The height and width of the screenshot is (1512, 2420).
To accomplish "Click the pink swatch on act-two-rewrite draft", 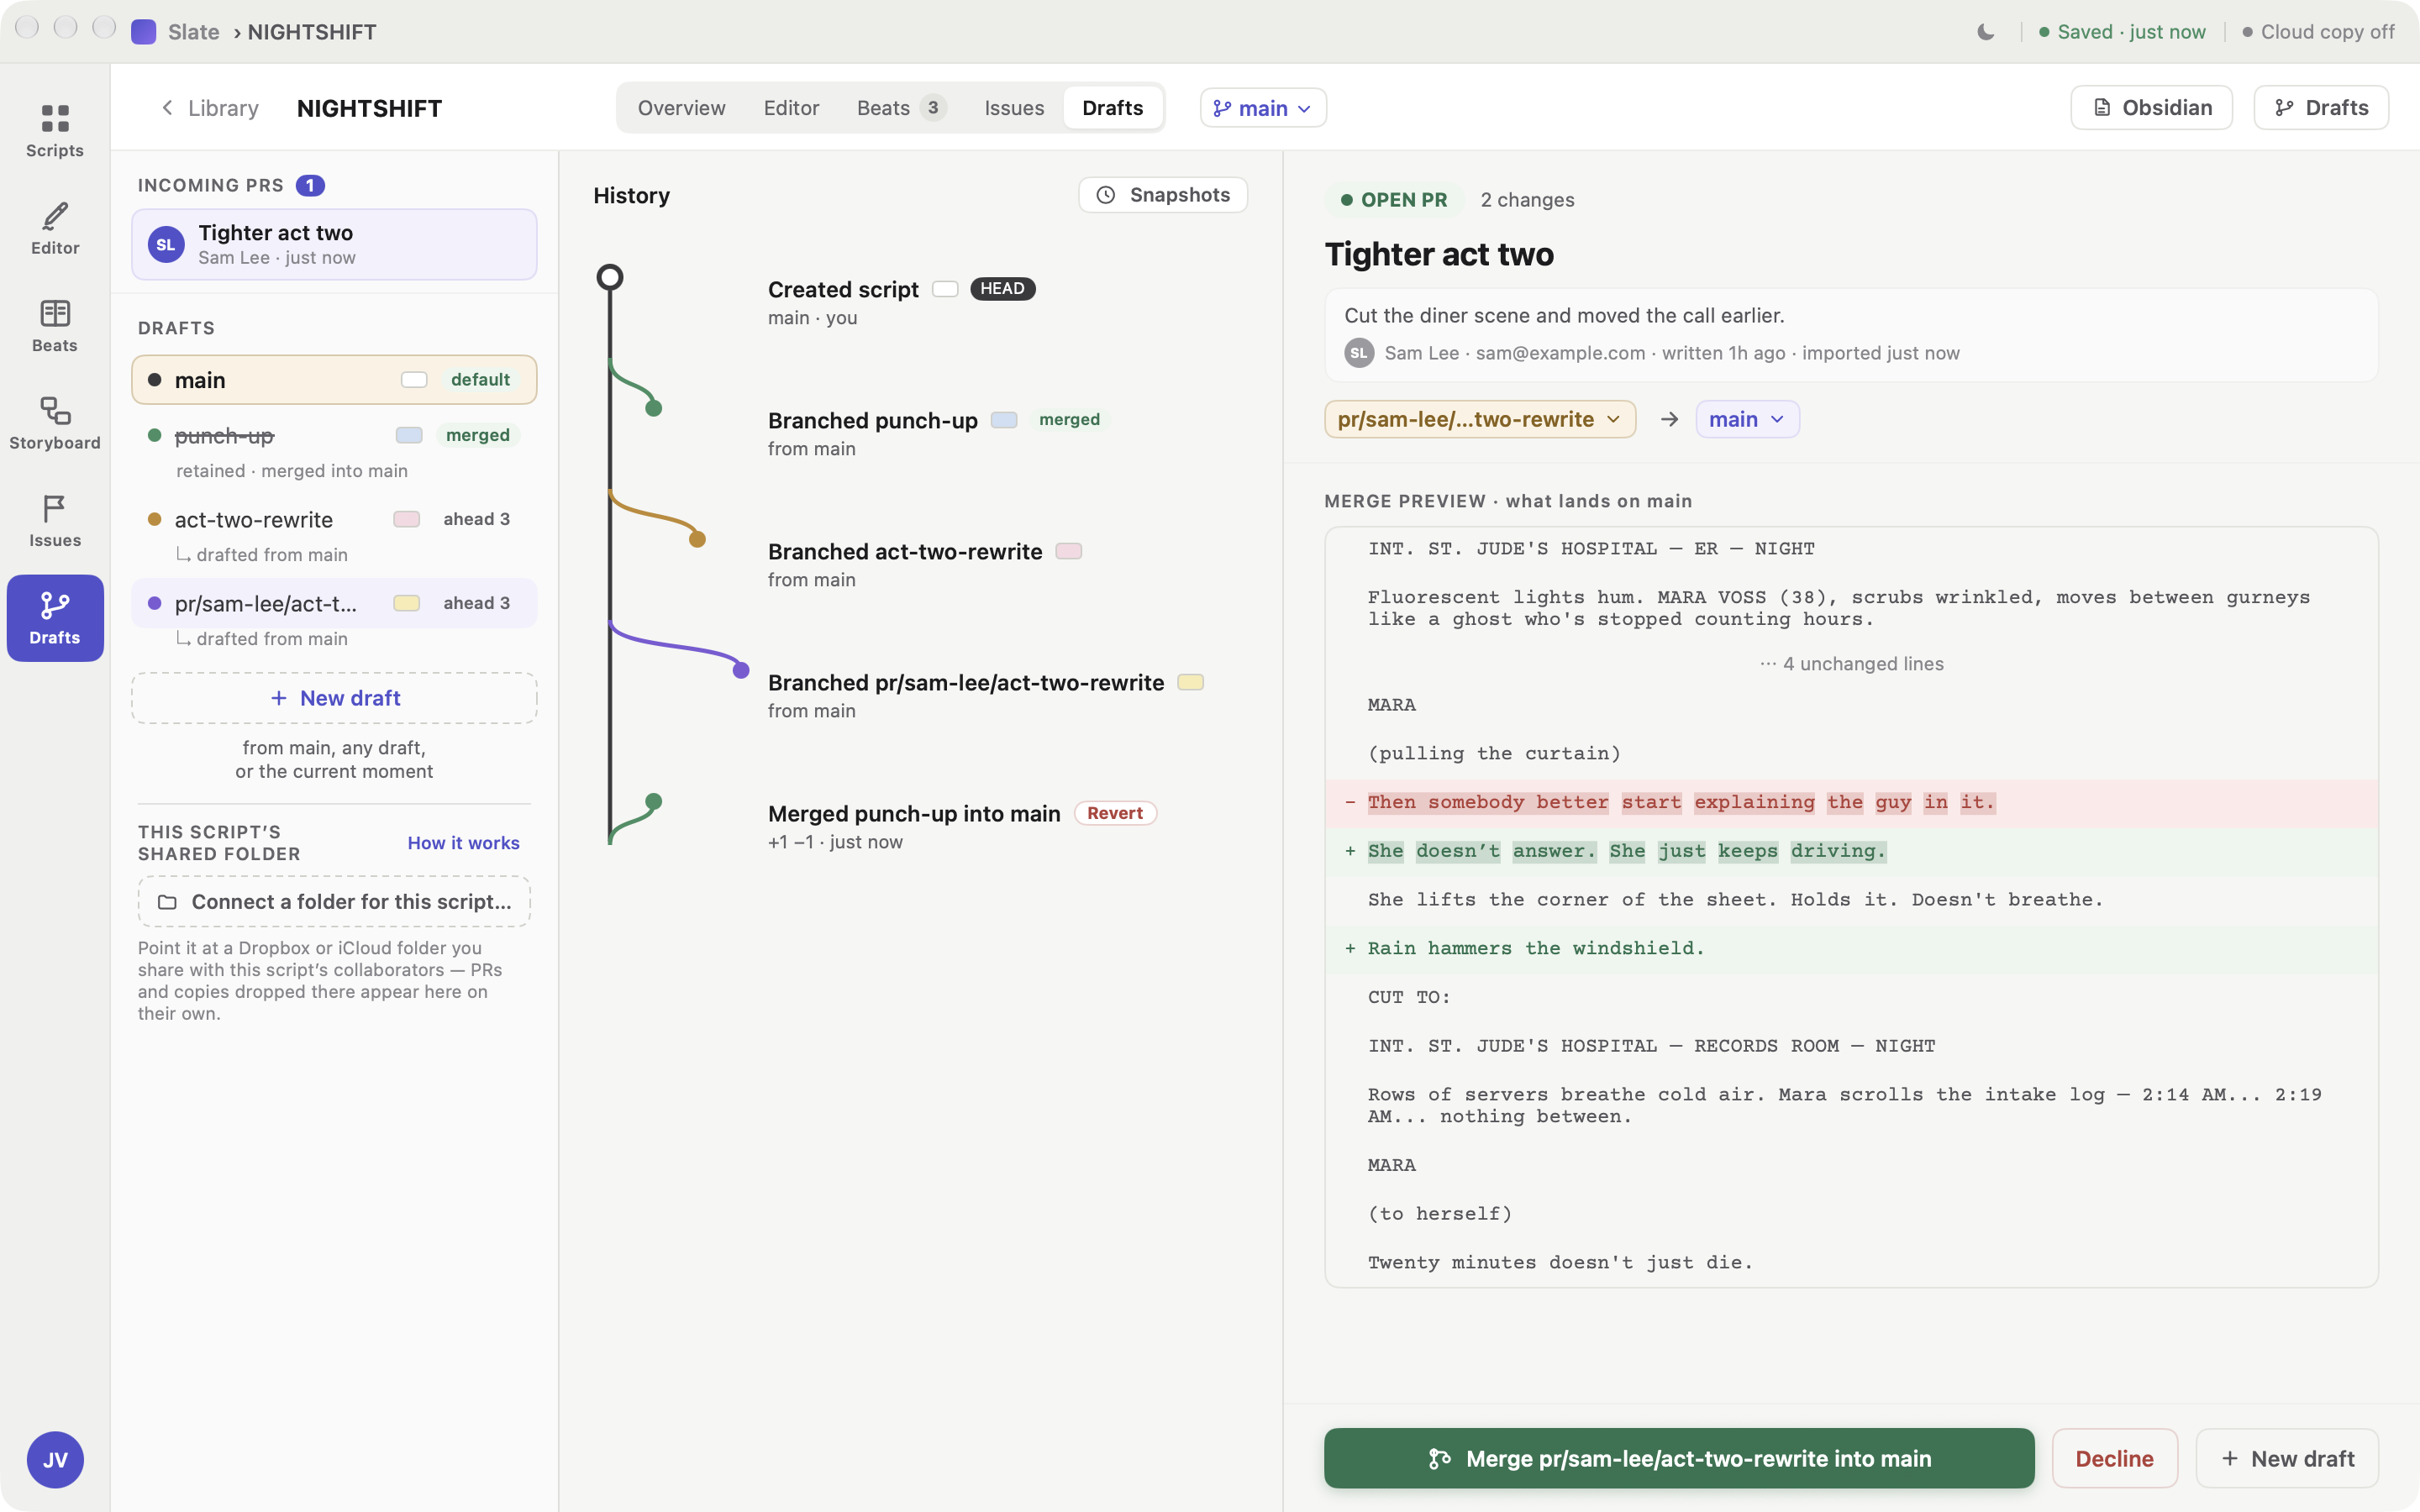I will tap(407, 519).
